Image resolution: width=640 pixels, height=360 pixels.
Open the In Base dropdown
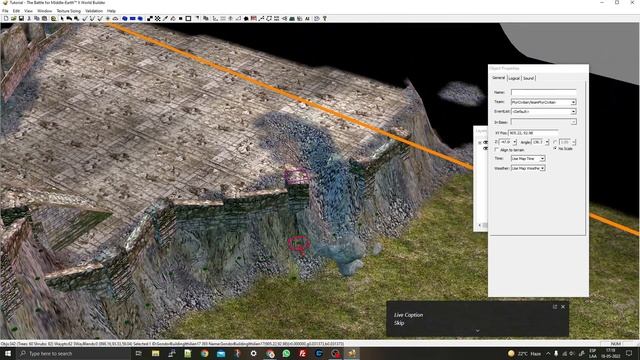pos(573,122)
